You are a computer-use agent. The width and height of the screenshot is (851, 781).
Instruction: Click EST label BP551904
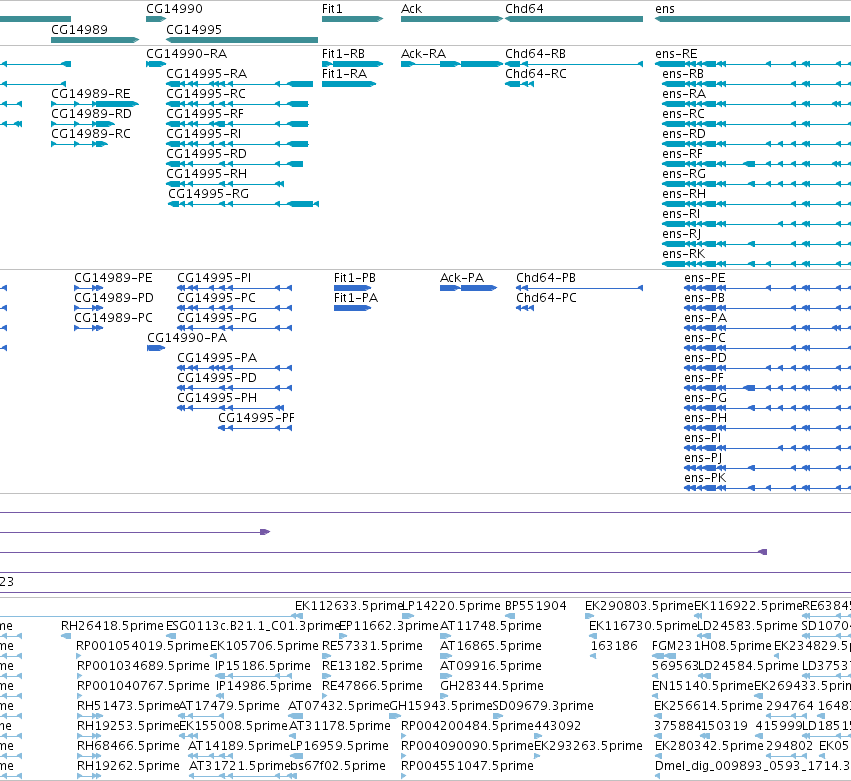536,606
